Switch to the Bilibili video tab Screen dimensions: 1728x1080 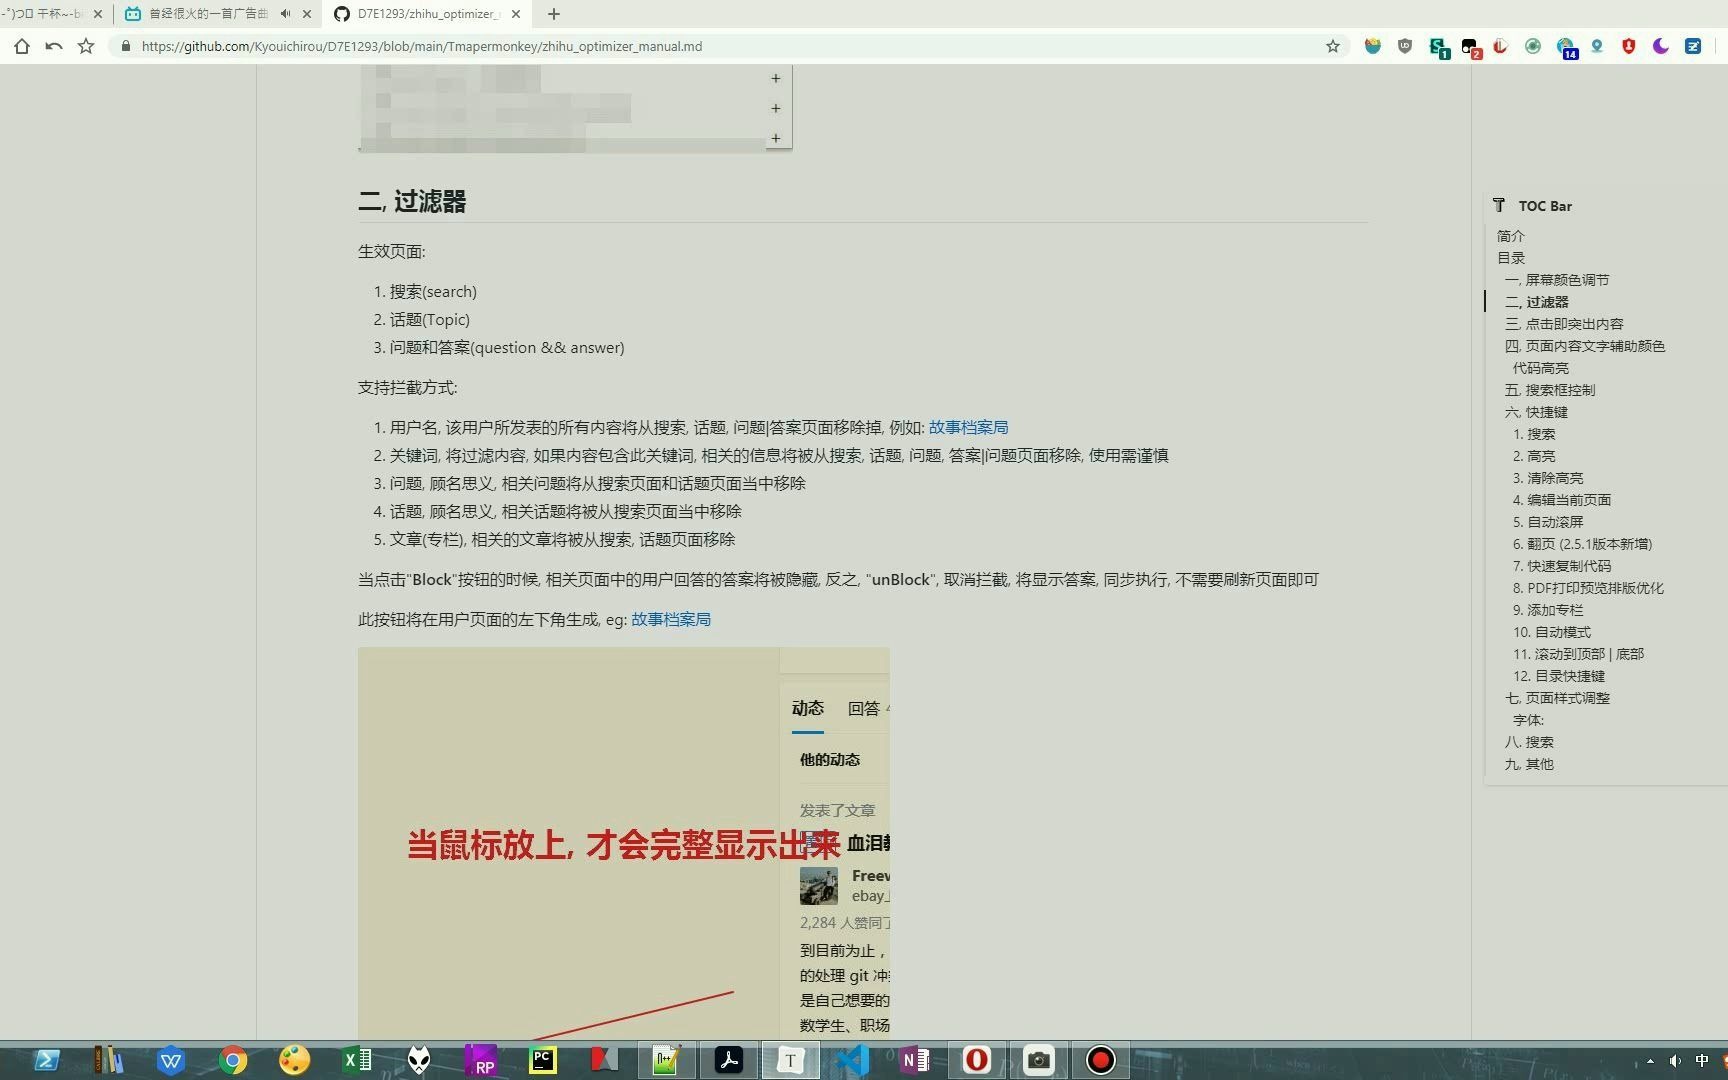(x=207, y=14)
